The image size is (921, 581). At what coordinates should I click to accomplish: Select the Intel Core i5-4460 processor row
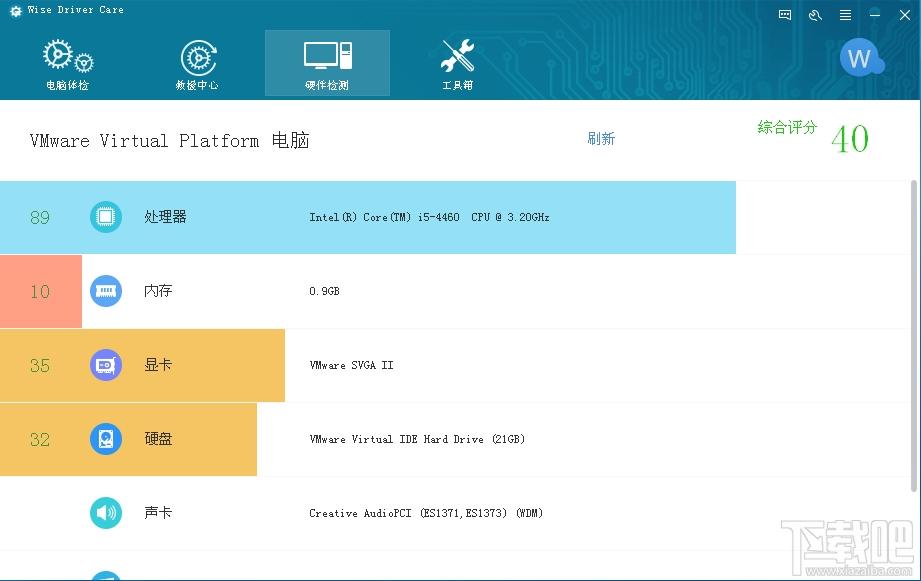429,217
